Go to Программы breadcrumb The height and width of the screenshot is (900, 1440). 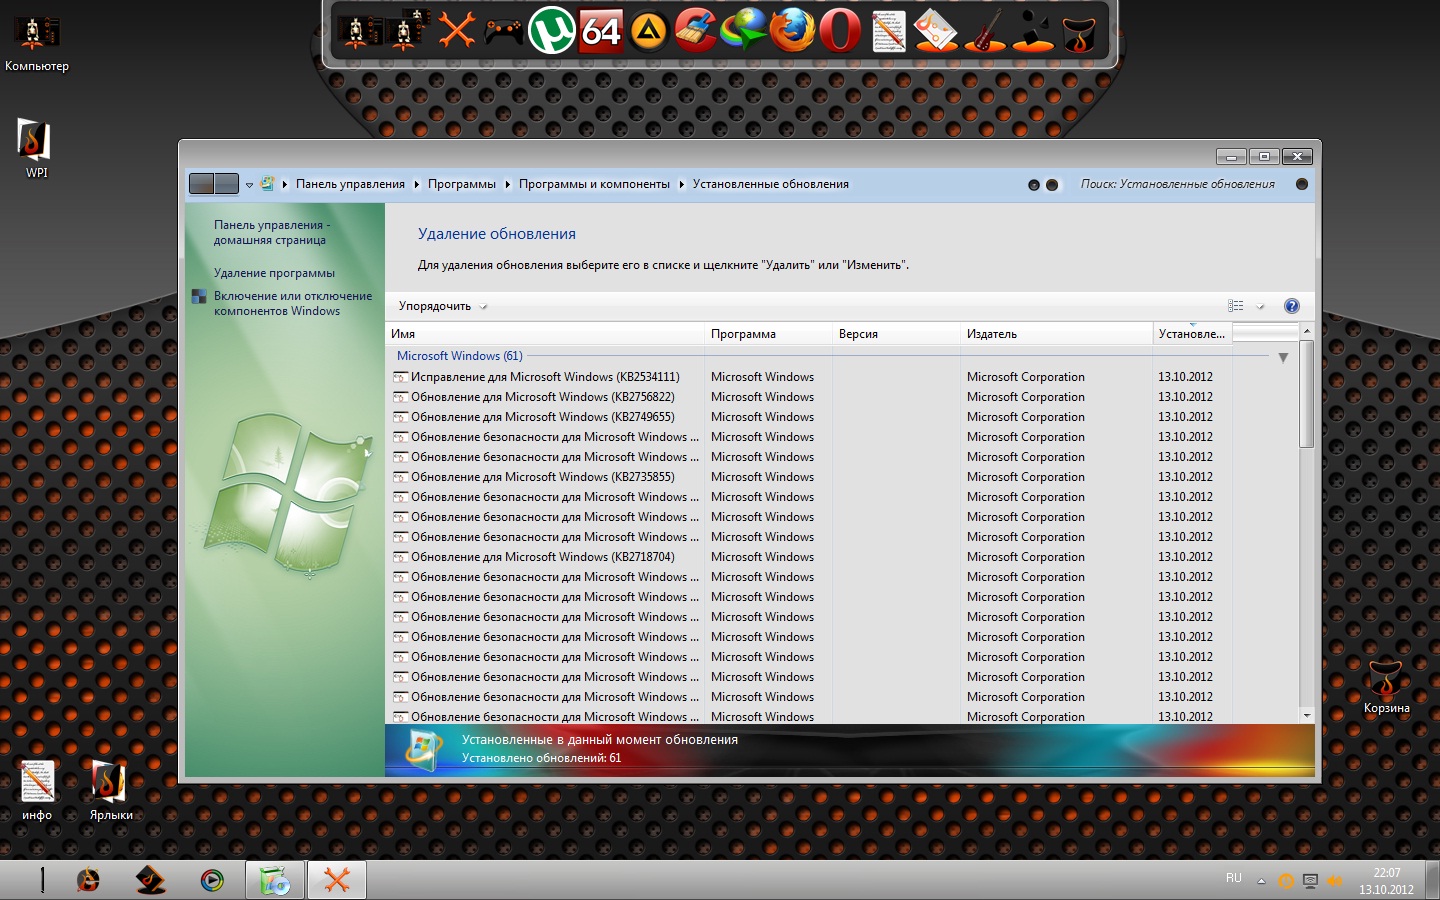tap(462, 184)
